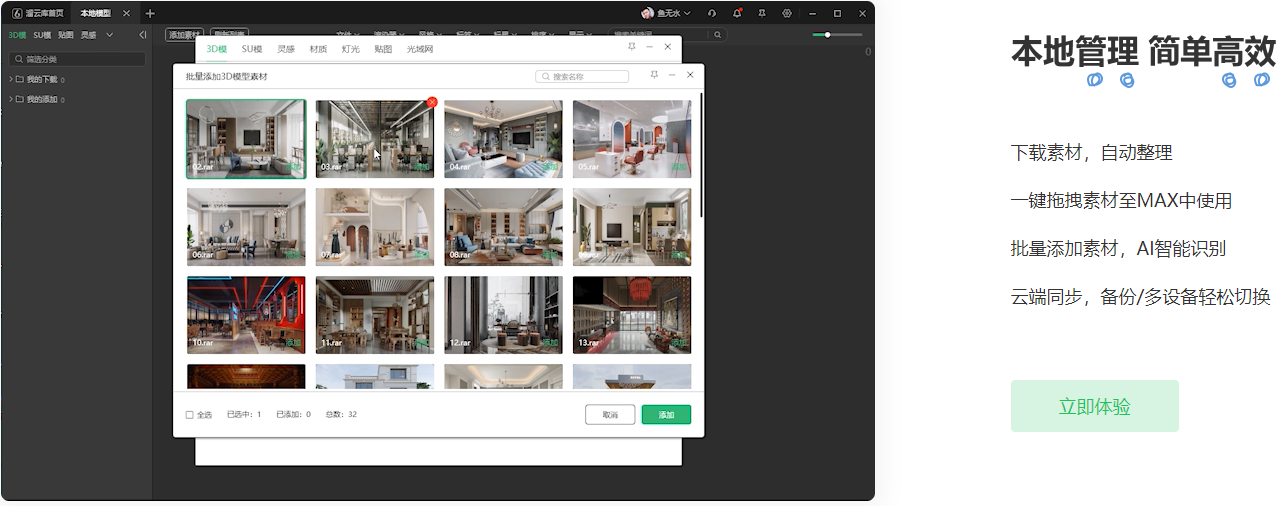
Task: Select the 05.rar thumbnail
Action: pyautogui.click(x=632, y=139)
